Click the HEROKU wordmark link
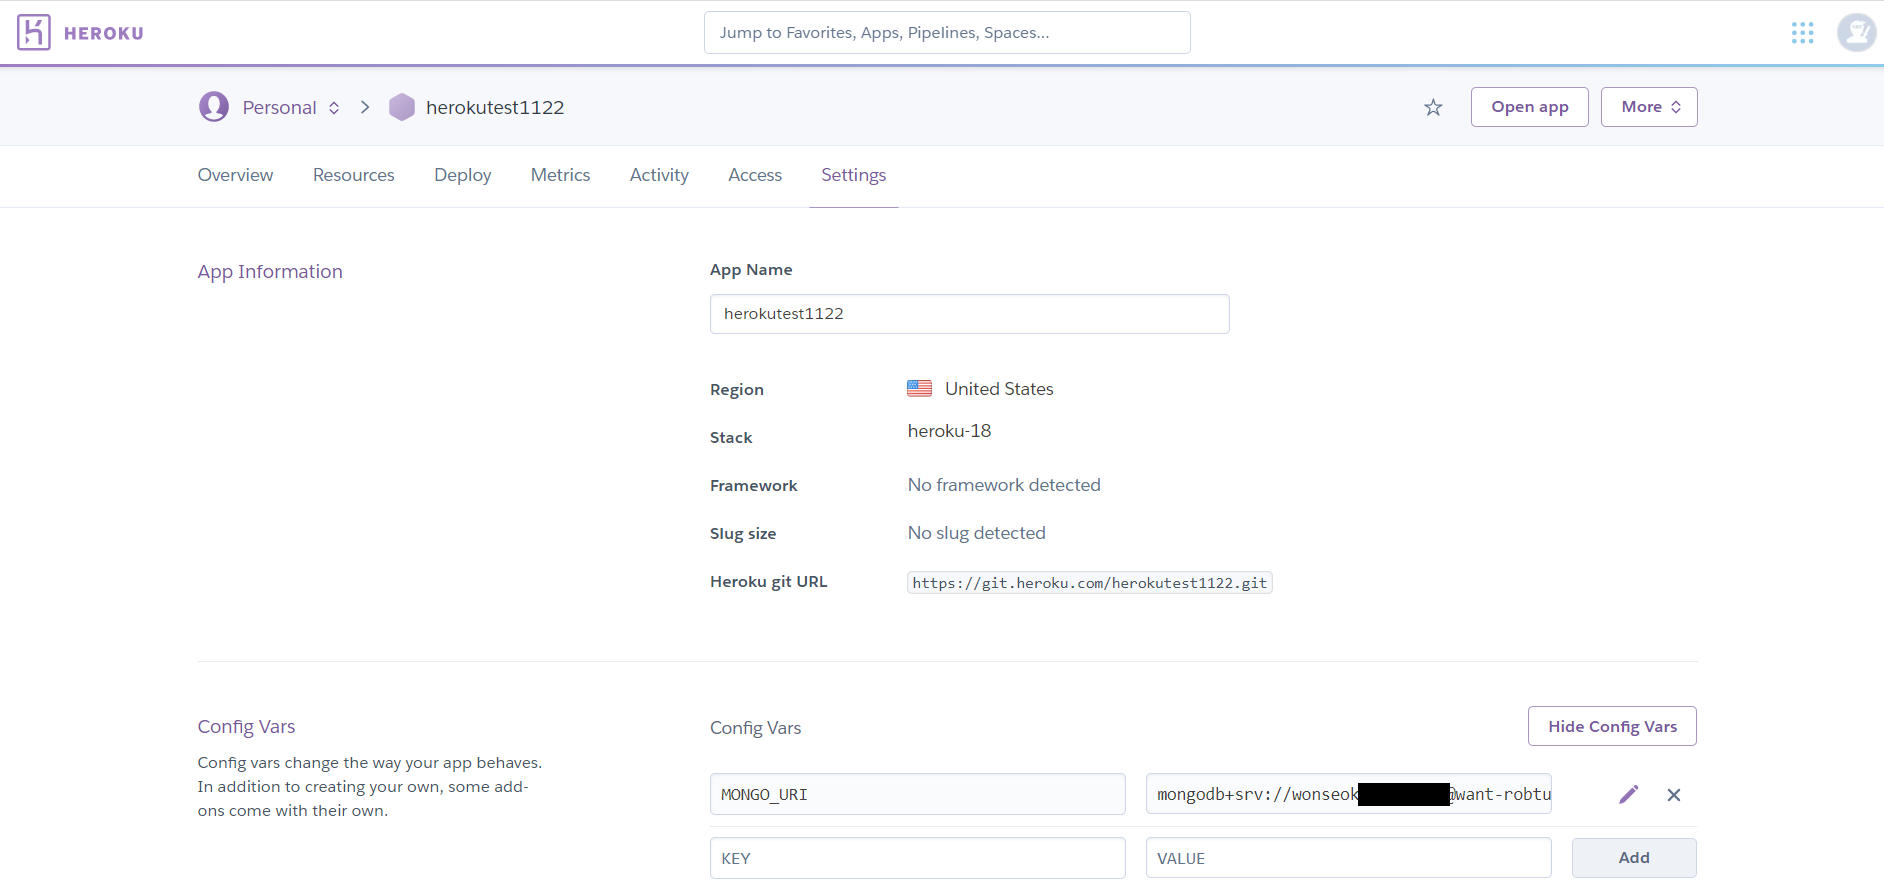 click(104, 33)
